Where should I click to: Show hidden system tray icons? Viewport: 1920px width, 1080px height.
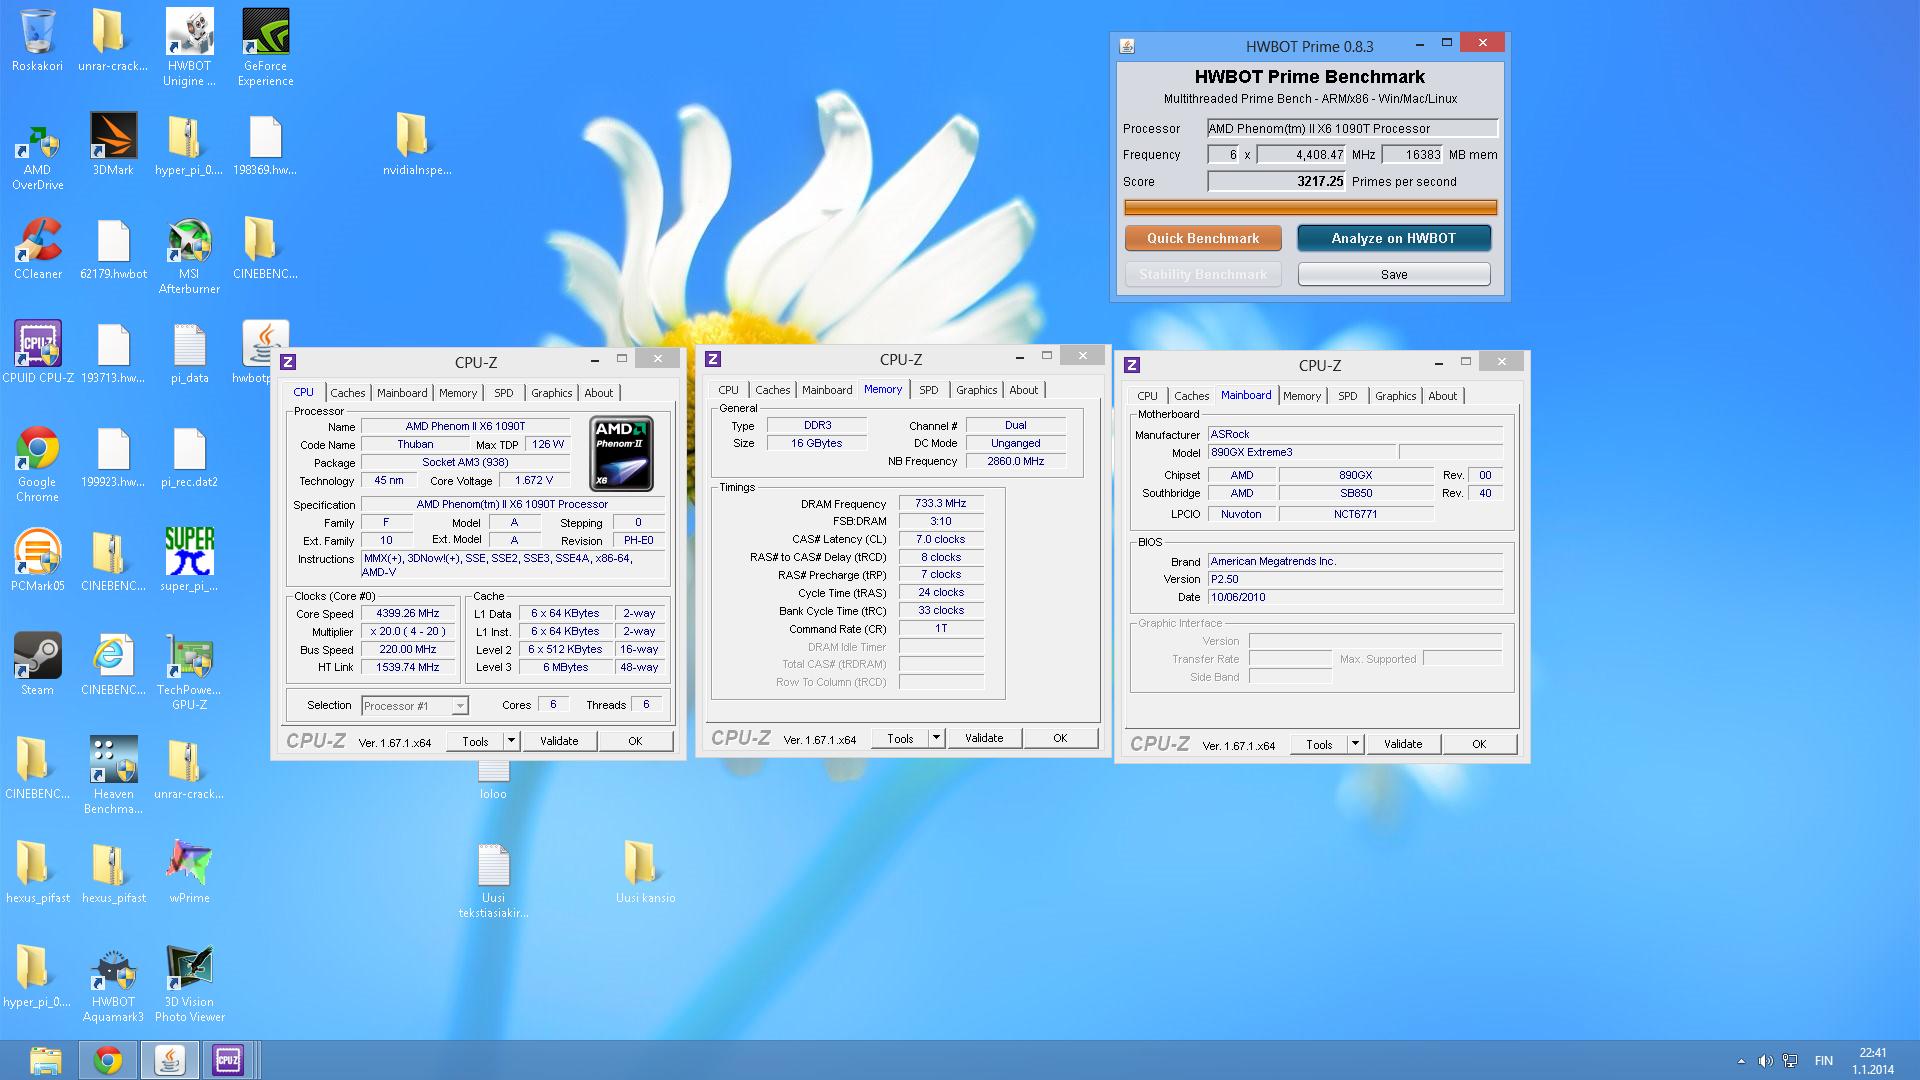pyautogui.click(x=1741, y=1061)
